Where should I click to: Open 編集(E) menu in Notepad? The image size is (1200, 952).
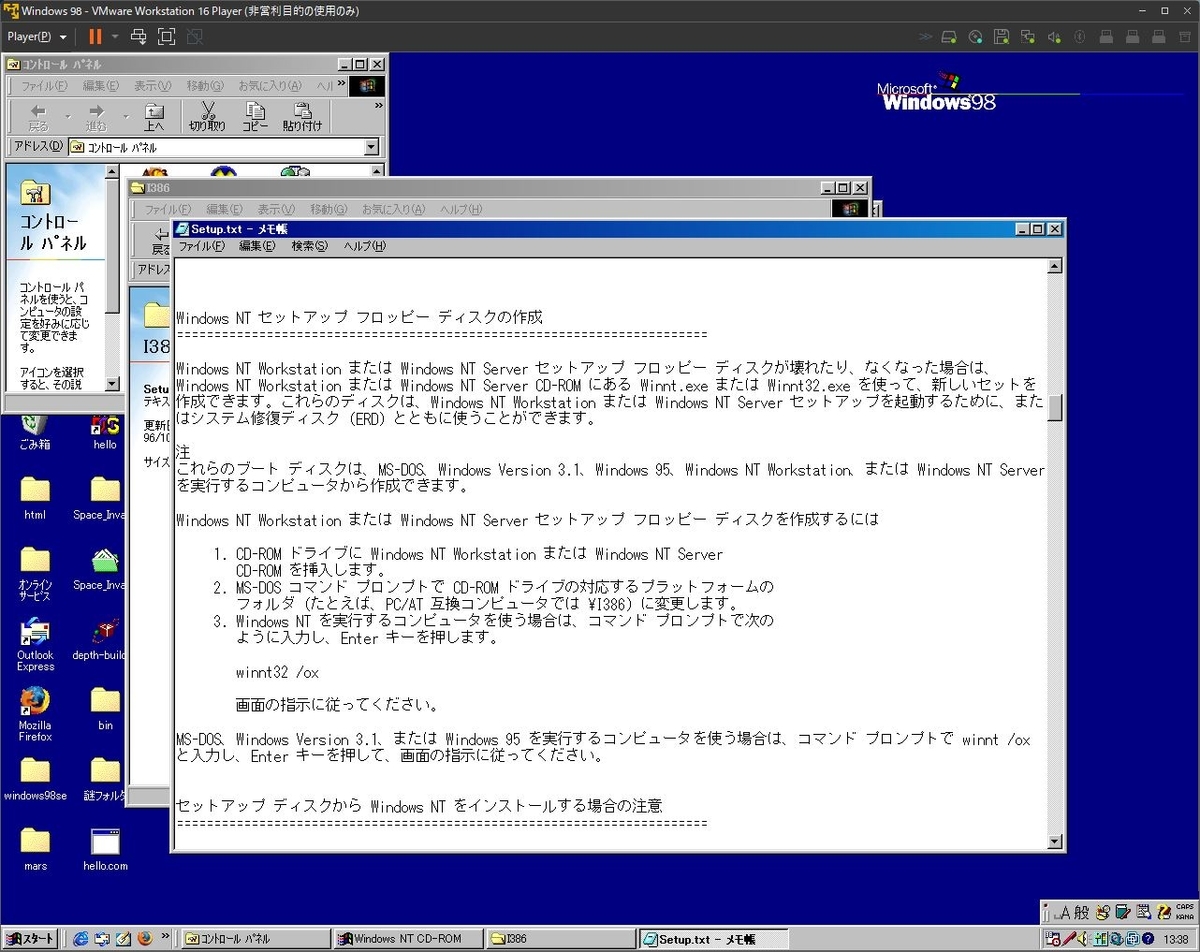[x=257, y=246]
